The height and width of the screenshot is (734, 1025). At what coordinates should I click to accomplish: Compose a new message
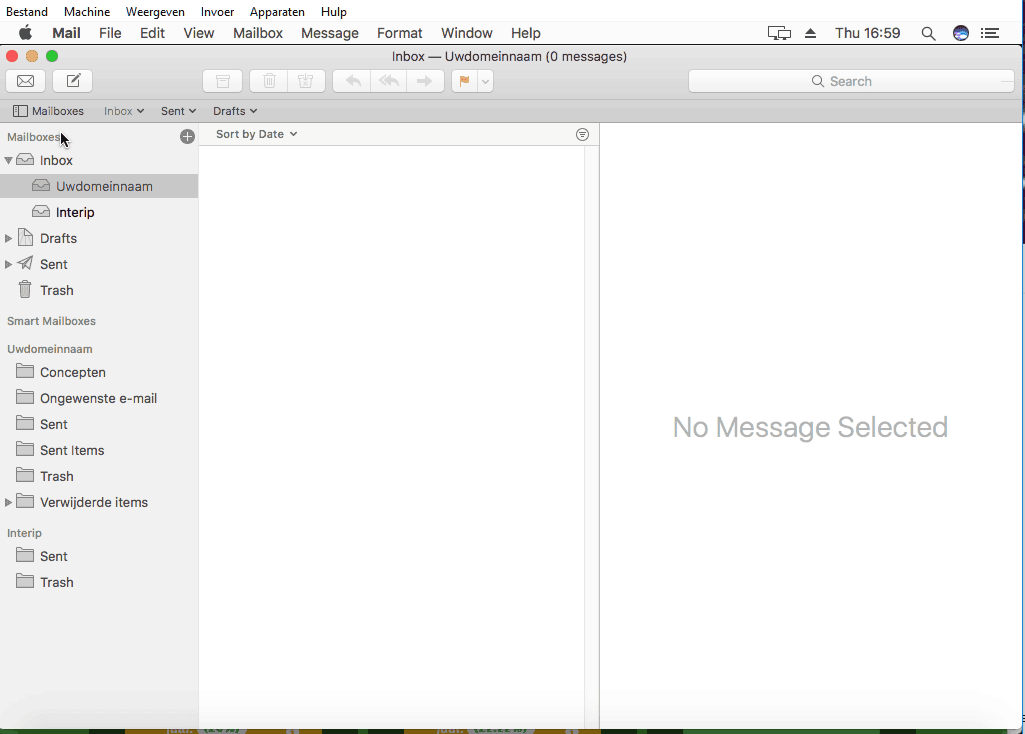click(73, 81)
